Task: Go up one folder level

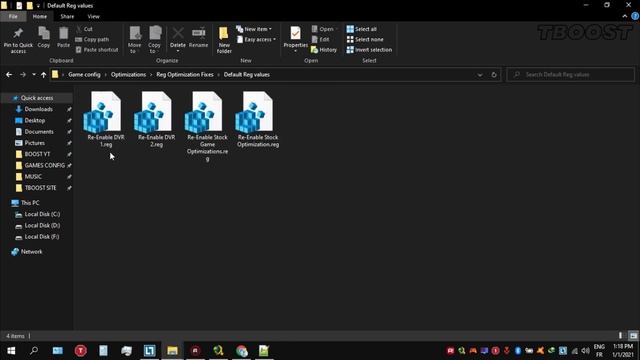Action: [43, 75]
